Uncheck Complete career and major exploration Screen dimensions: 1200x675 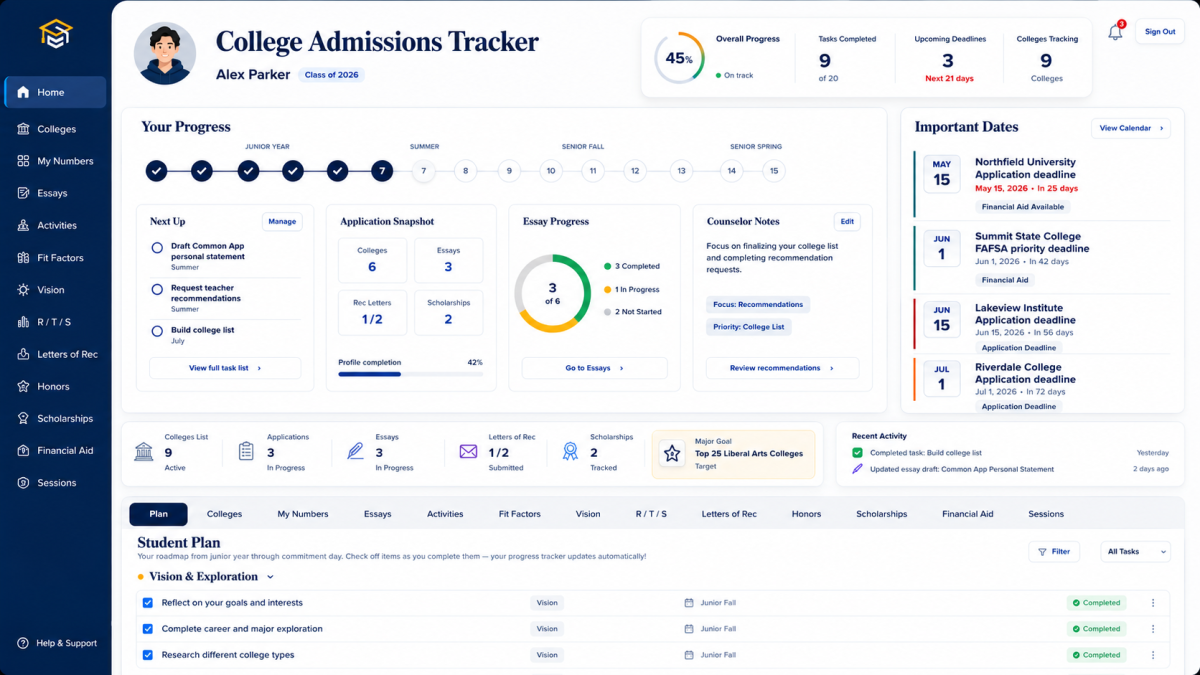click(x=148, y=629)
